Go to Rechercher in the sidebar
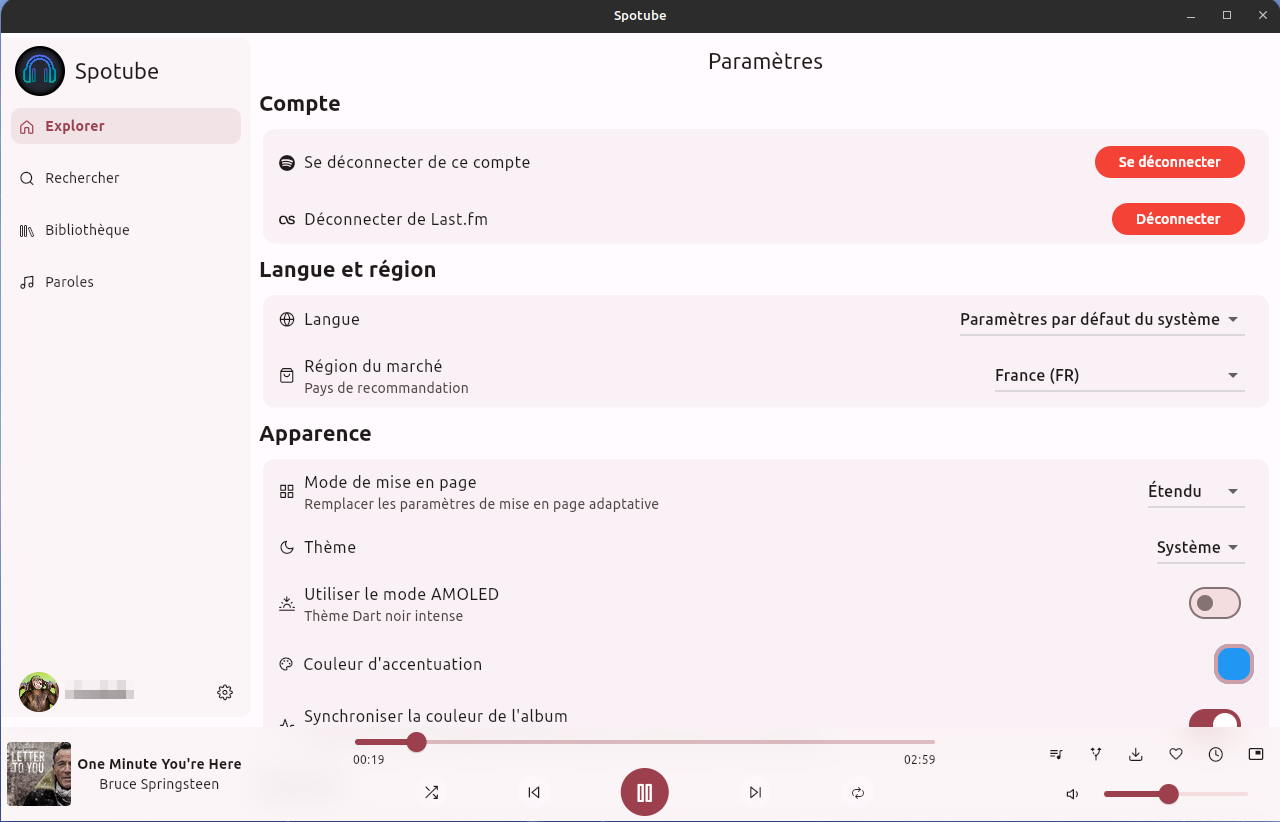The width and height of the screenshot is (1280, 822). [x=82, y=178]
